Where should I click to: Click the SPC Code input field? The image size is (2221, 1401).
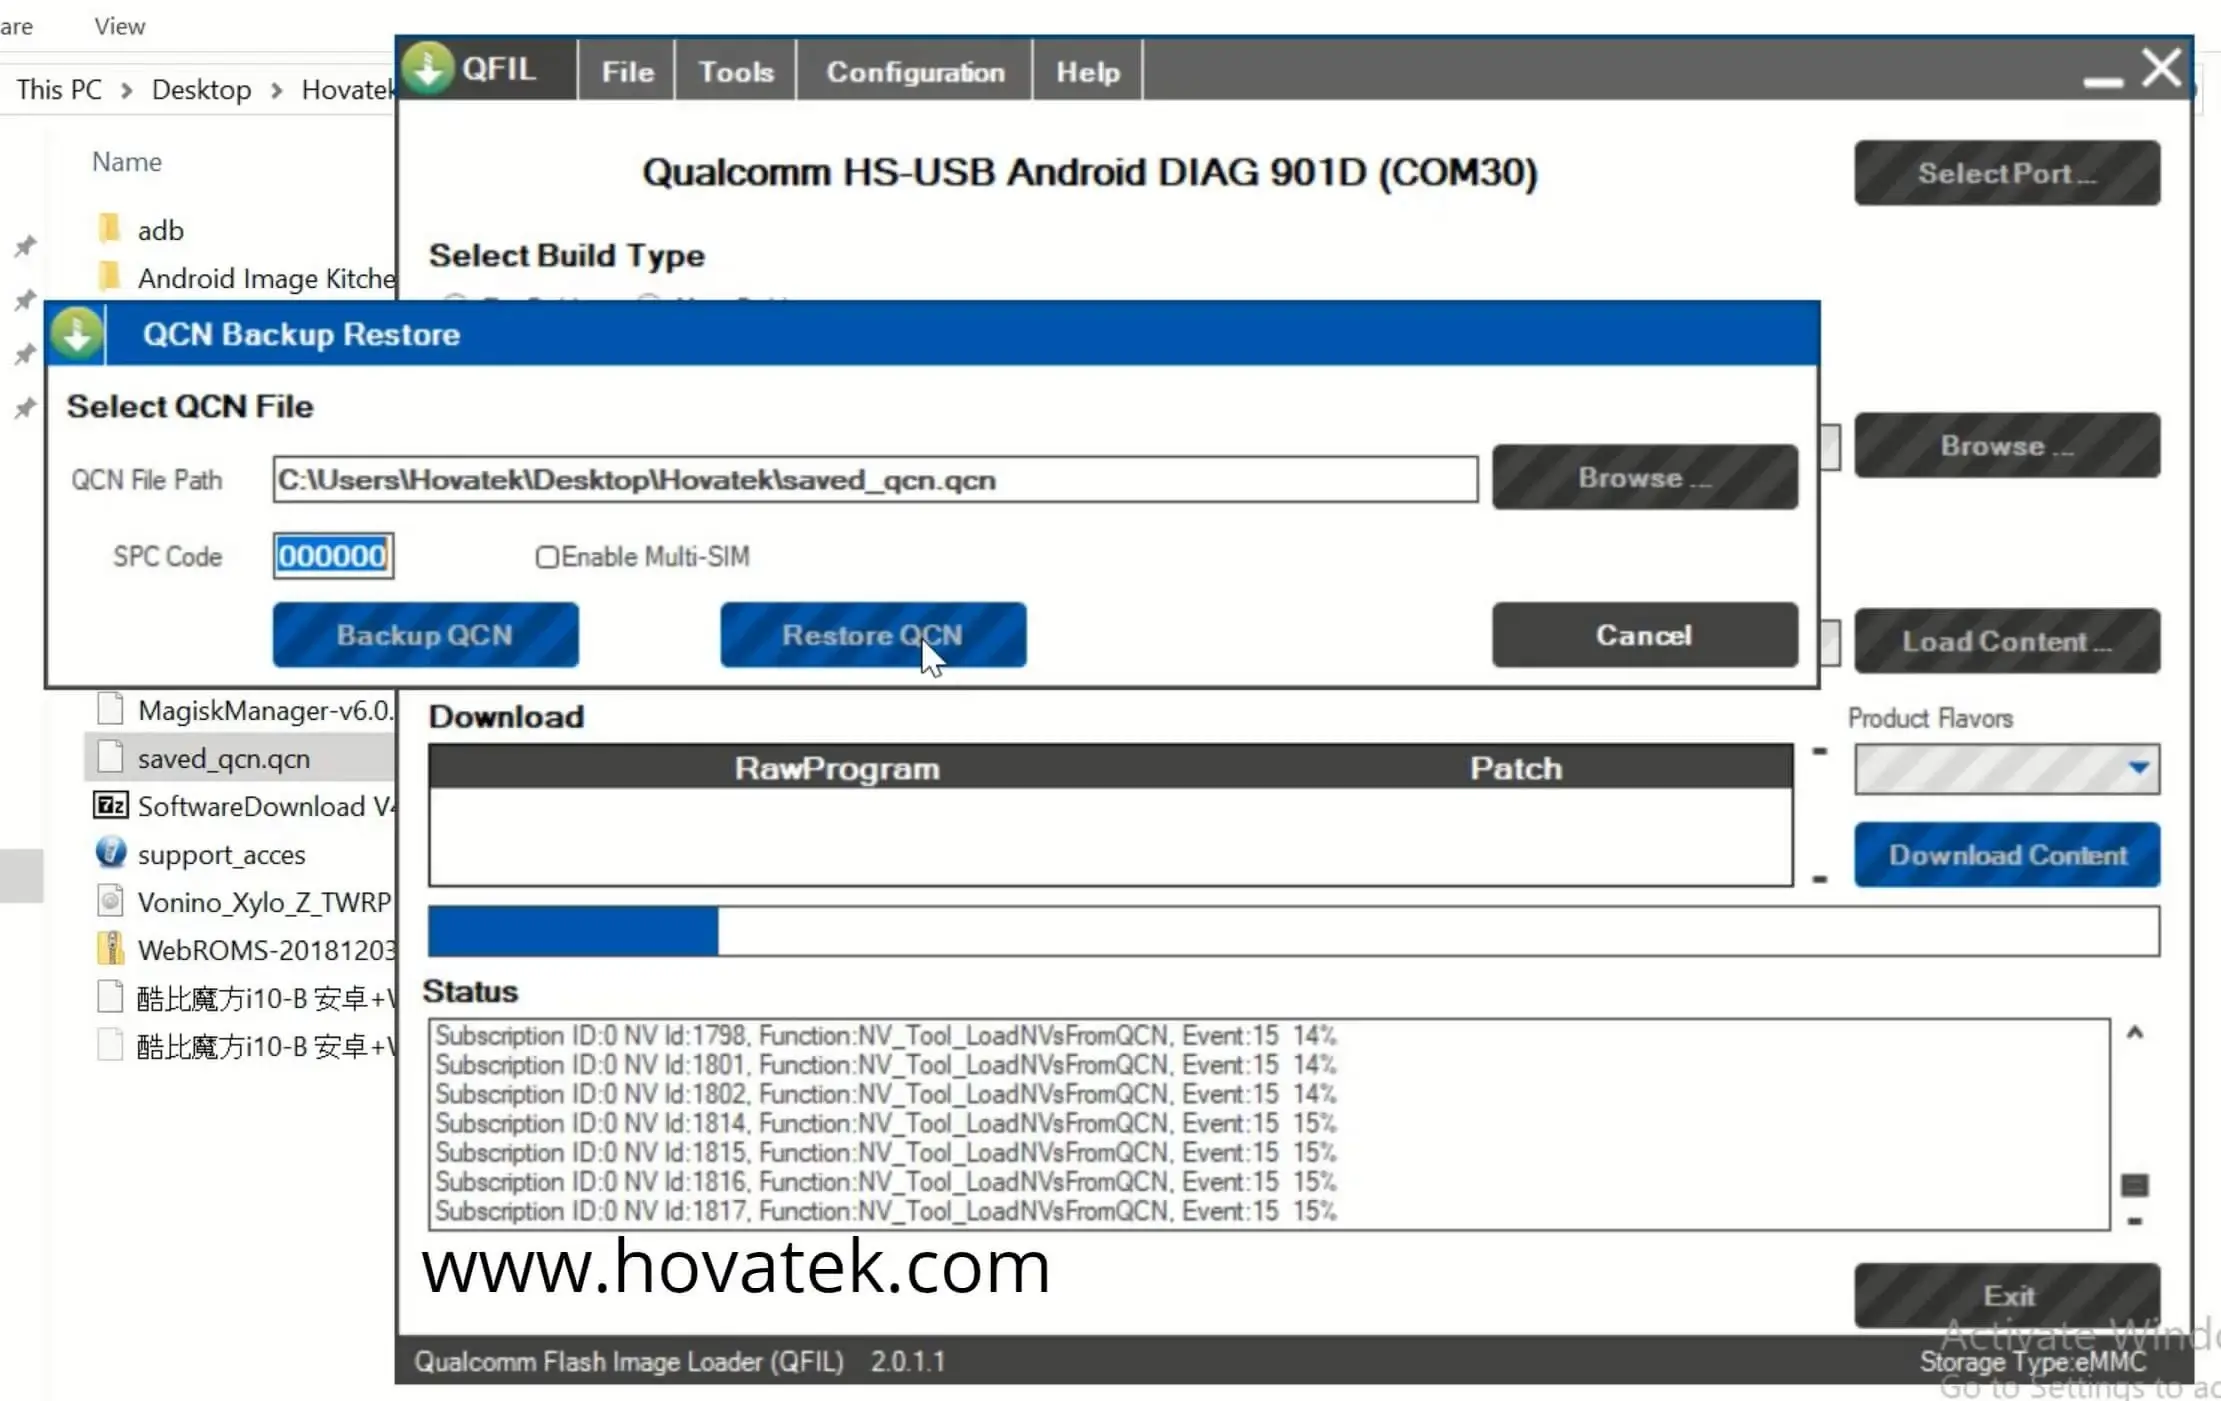[x=333, y=556]
